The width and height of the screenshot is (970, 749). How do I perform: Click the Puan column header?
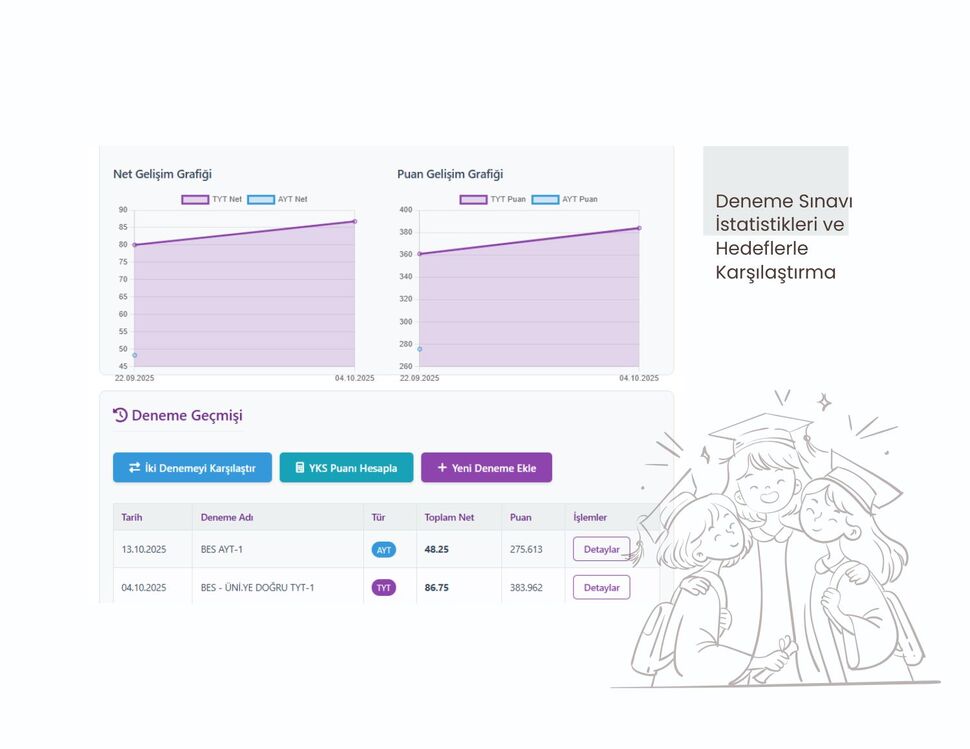520,517
